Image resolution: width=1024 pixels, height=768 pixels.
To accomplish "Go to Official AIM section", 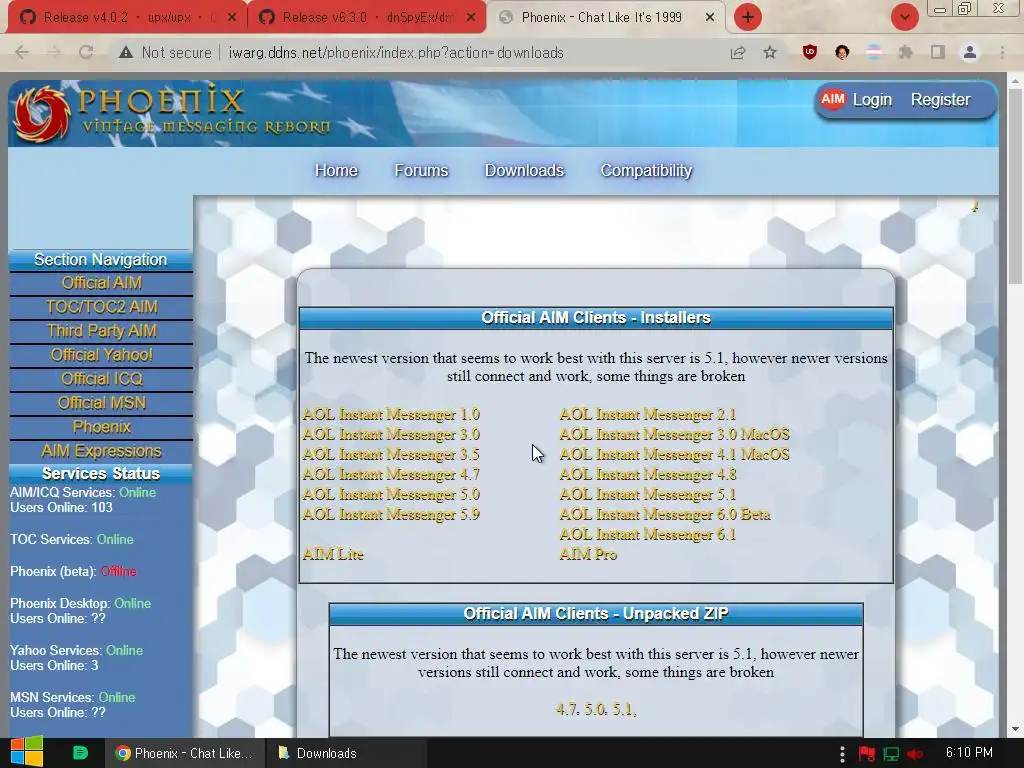I will point(101,283).
